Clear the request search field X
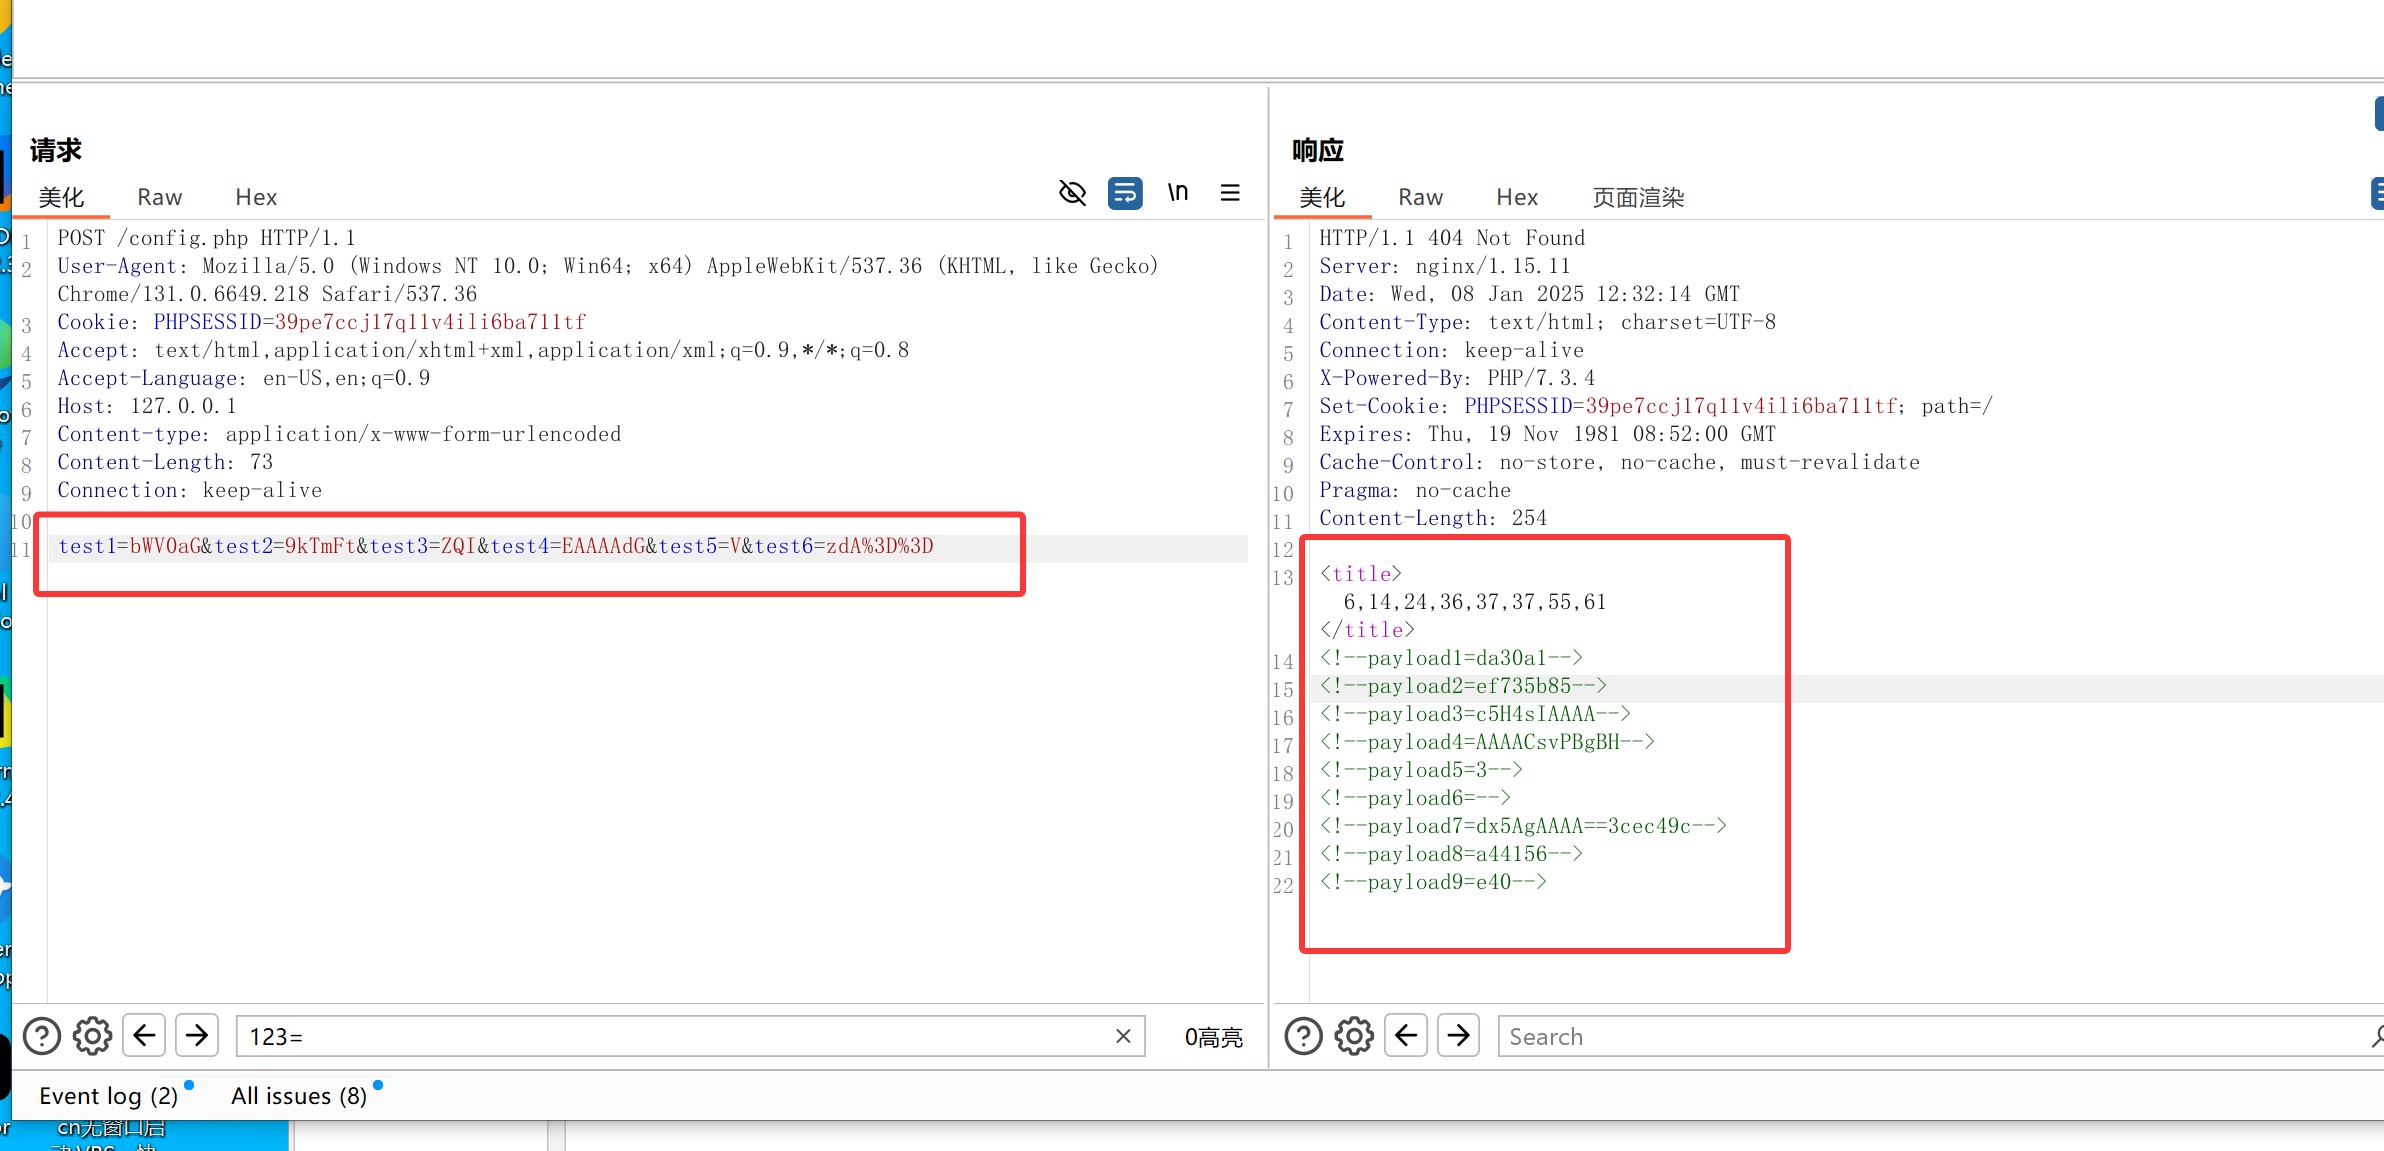This screenshot has width=2384, height=1151. [1123, 1036]
